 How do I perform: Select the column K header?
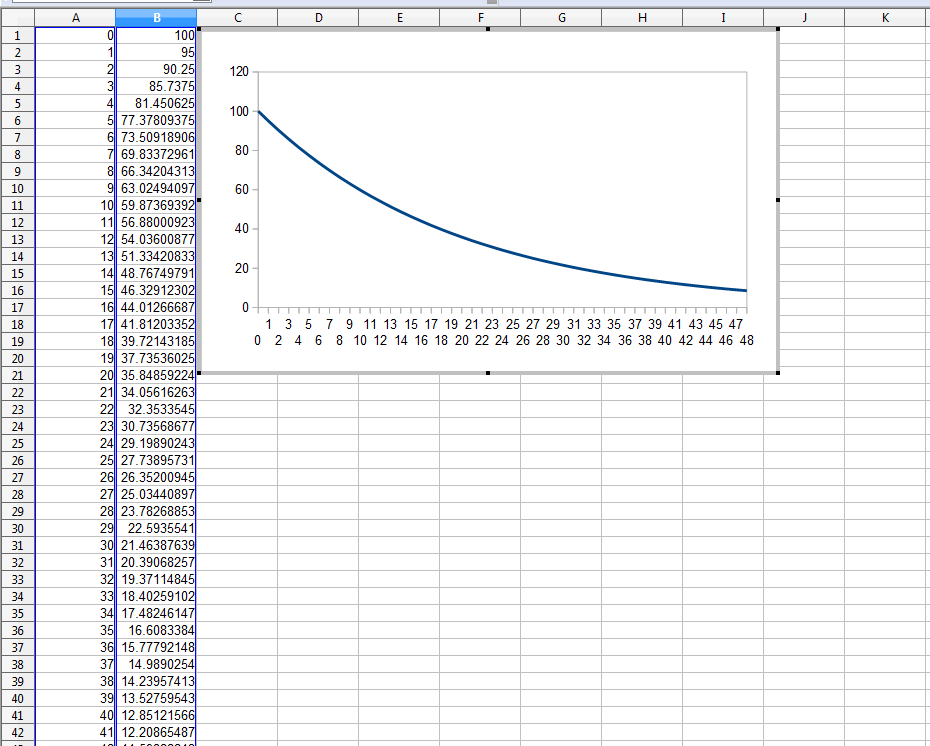[885, 18]
